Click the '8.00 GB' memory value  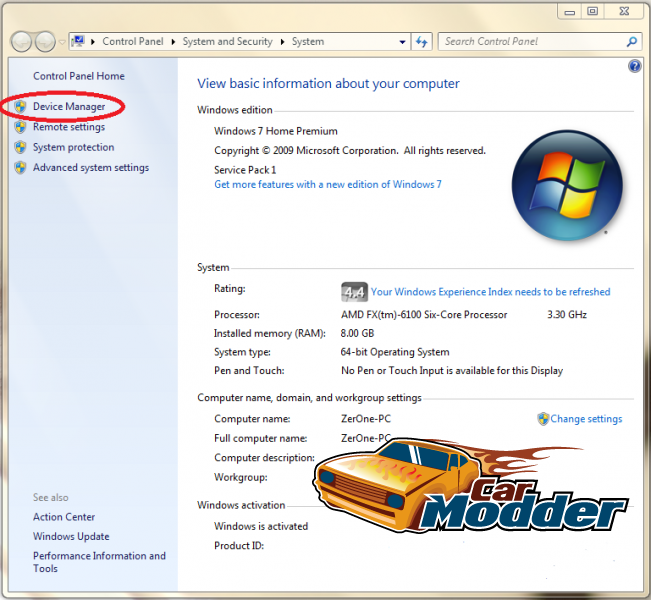357,333
